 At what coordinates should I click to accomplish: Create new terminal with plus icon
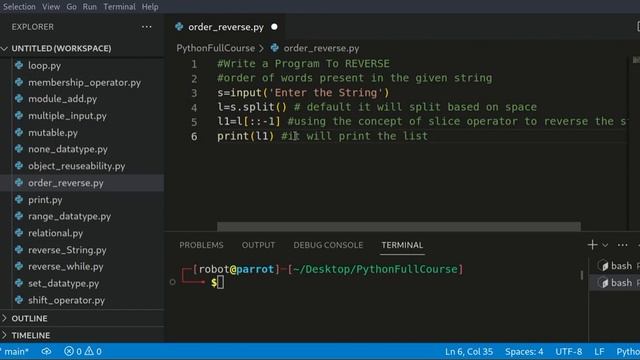tap(592, 245)
